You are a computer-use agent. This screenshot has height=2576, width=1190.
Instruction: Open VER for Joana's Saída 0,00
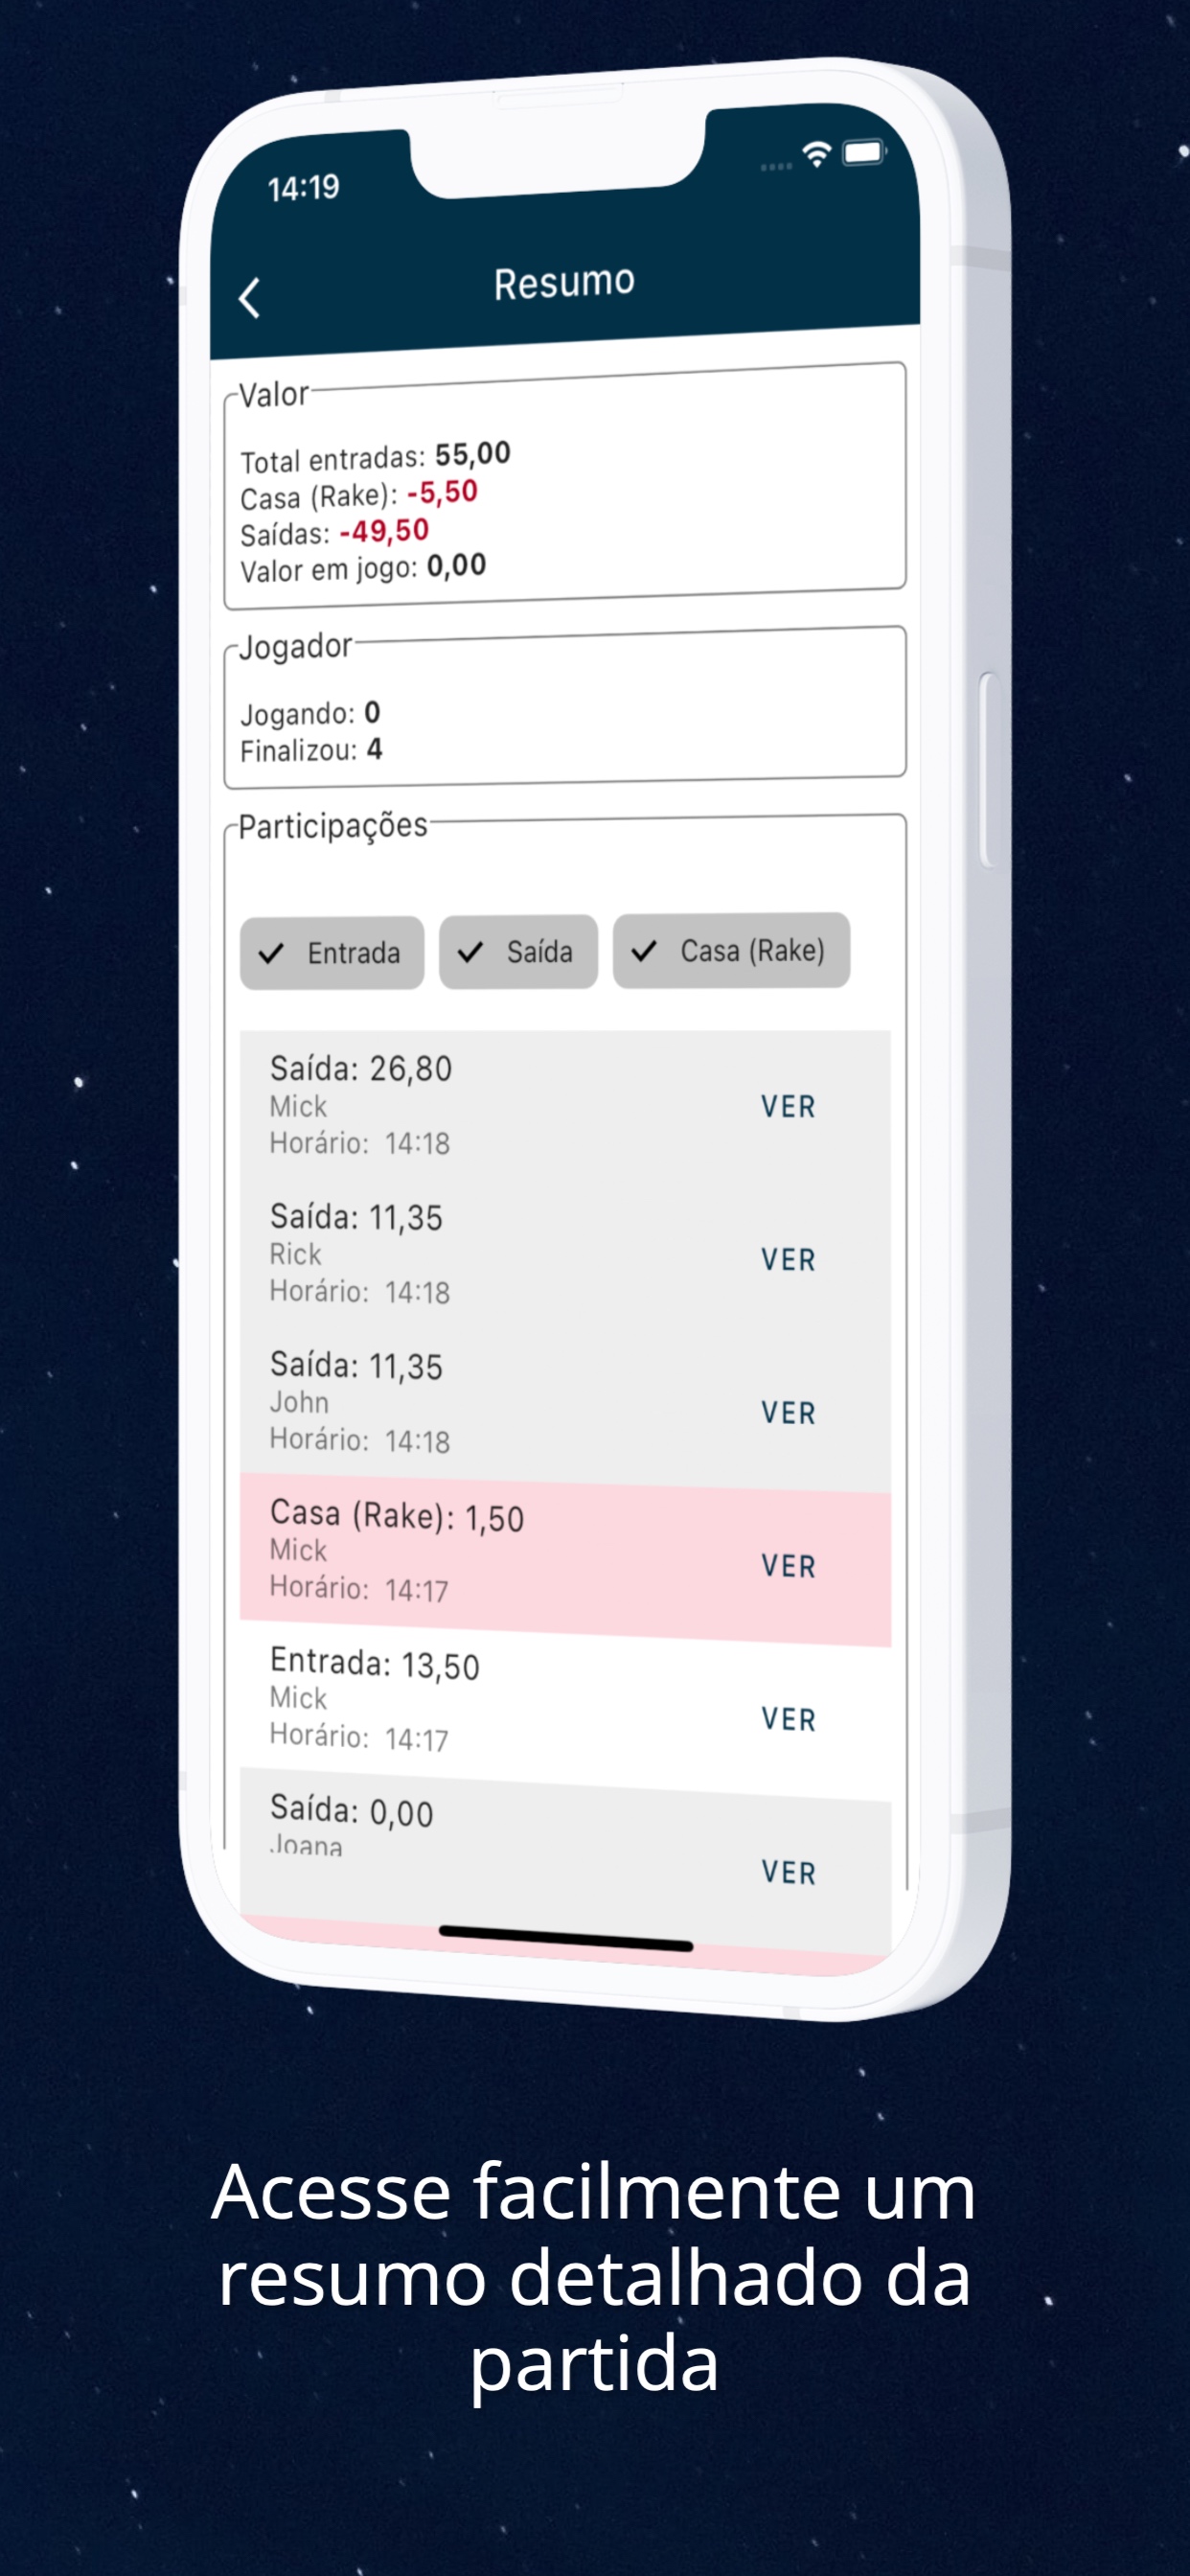(788, 1872)
